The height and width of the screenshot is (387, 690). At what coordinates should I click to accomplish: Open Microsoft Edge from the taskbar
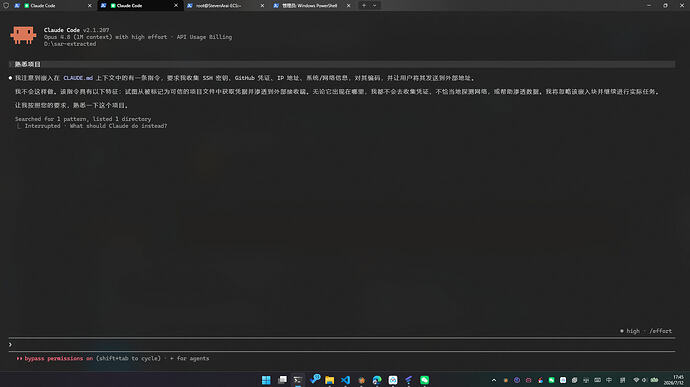click(377, 380)
